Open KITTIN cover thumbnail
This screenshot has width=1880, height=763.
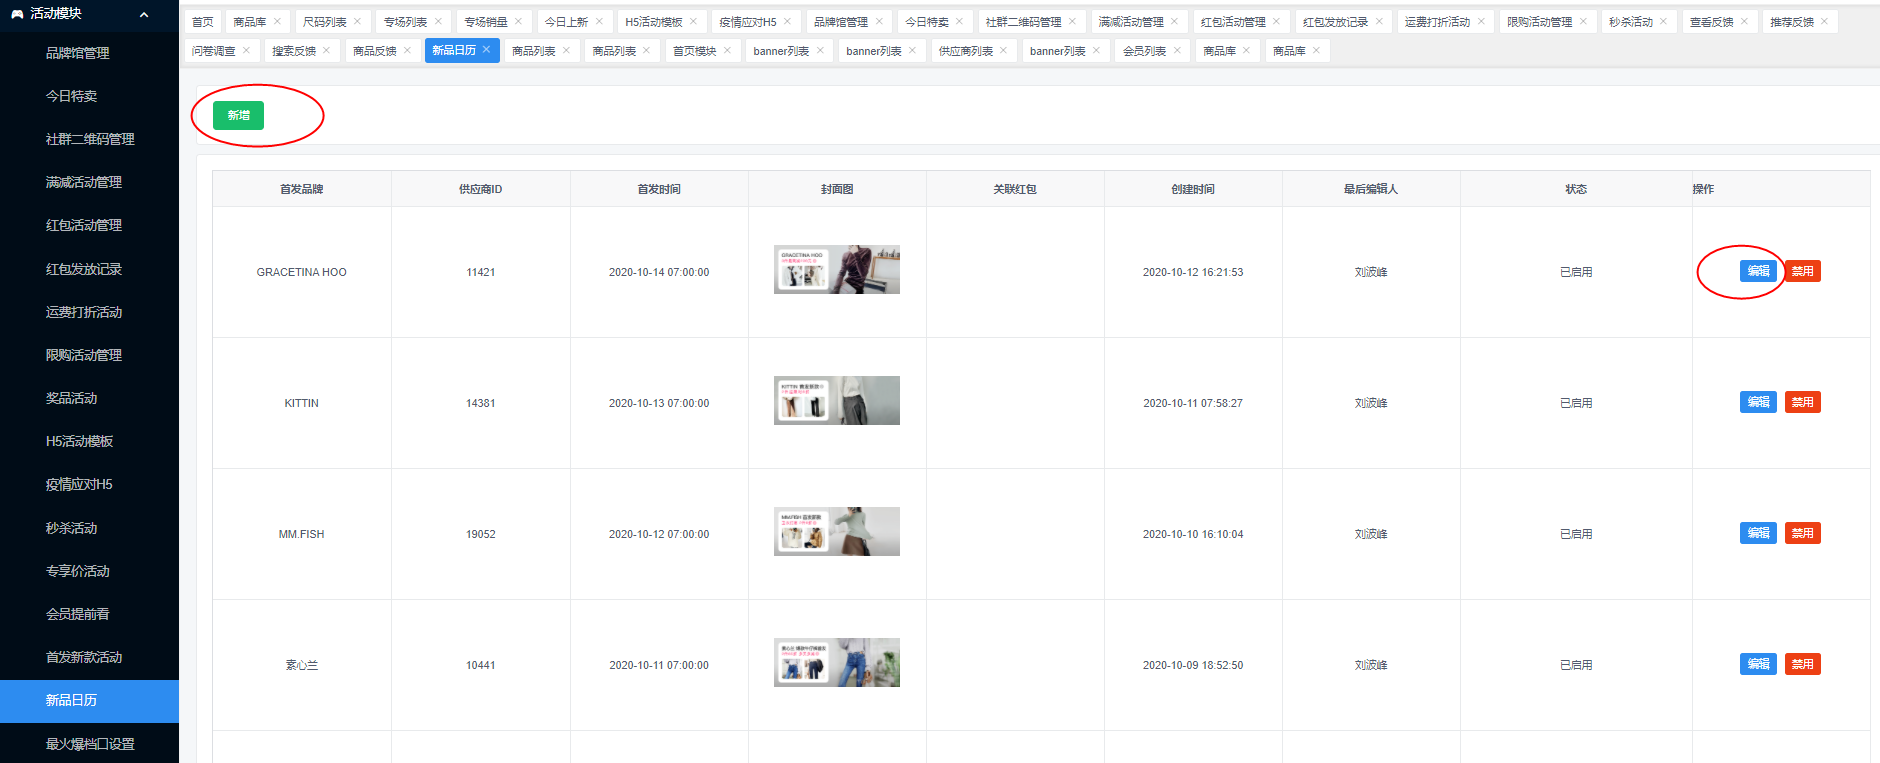pos(837,400)
